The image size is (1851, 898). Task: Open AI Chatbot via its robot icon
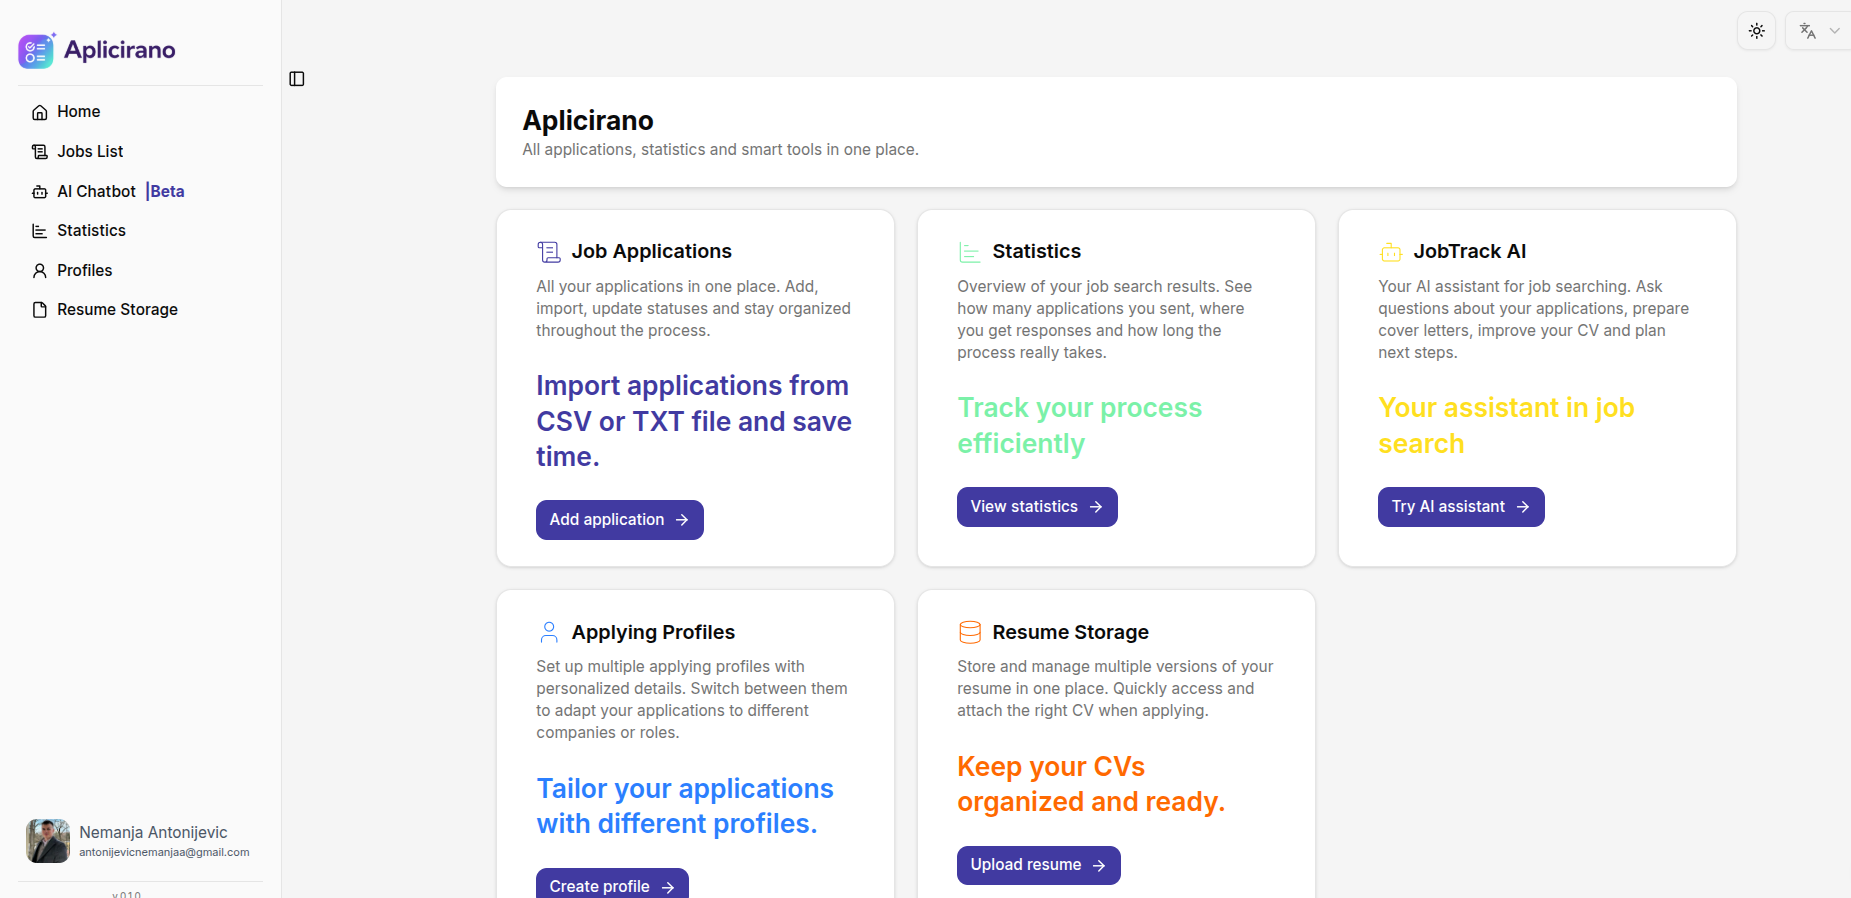click(x=39, y=191)
